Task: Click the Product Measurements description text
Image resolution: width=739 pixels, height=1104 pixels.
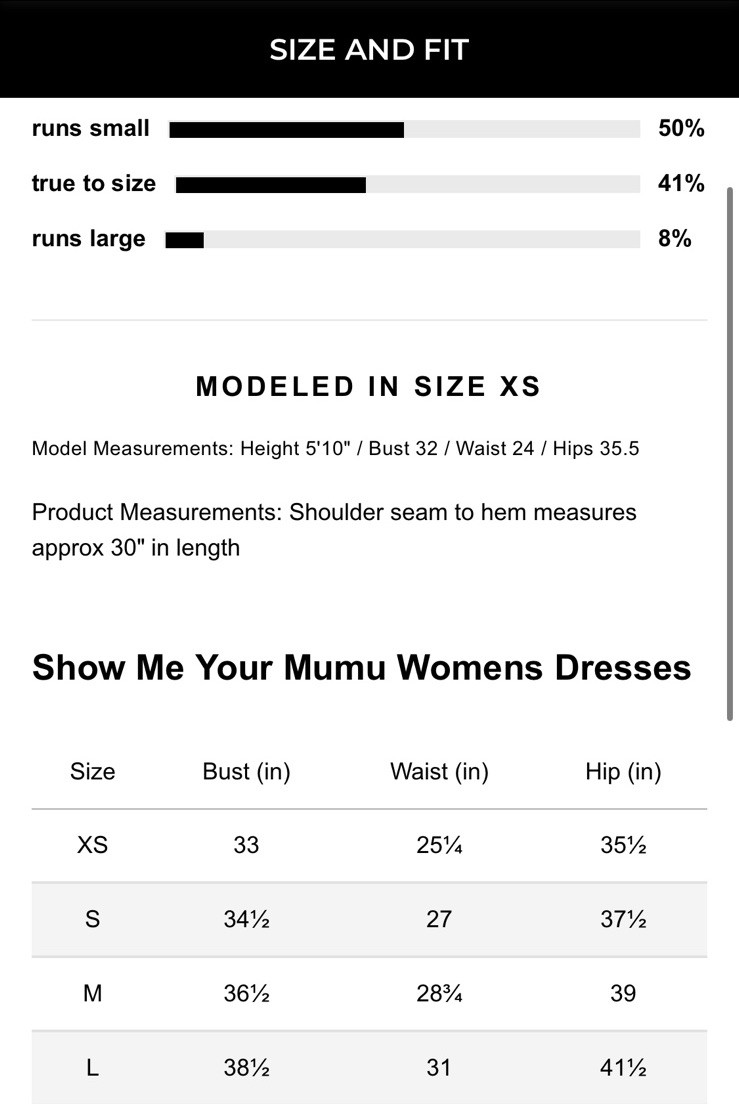Action: coord(334,530)
